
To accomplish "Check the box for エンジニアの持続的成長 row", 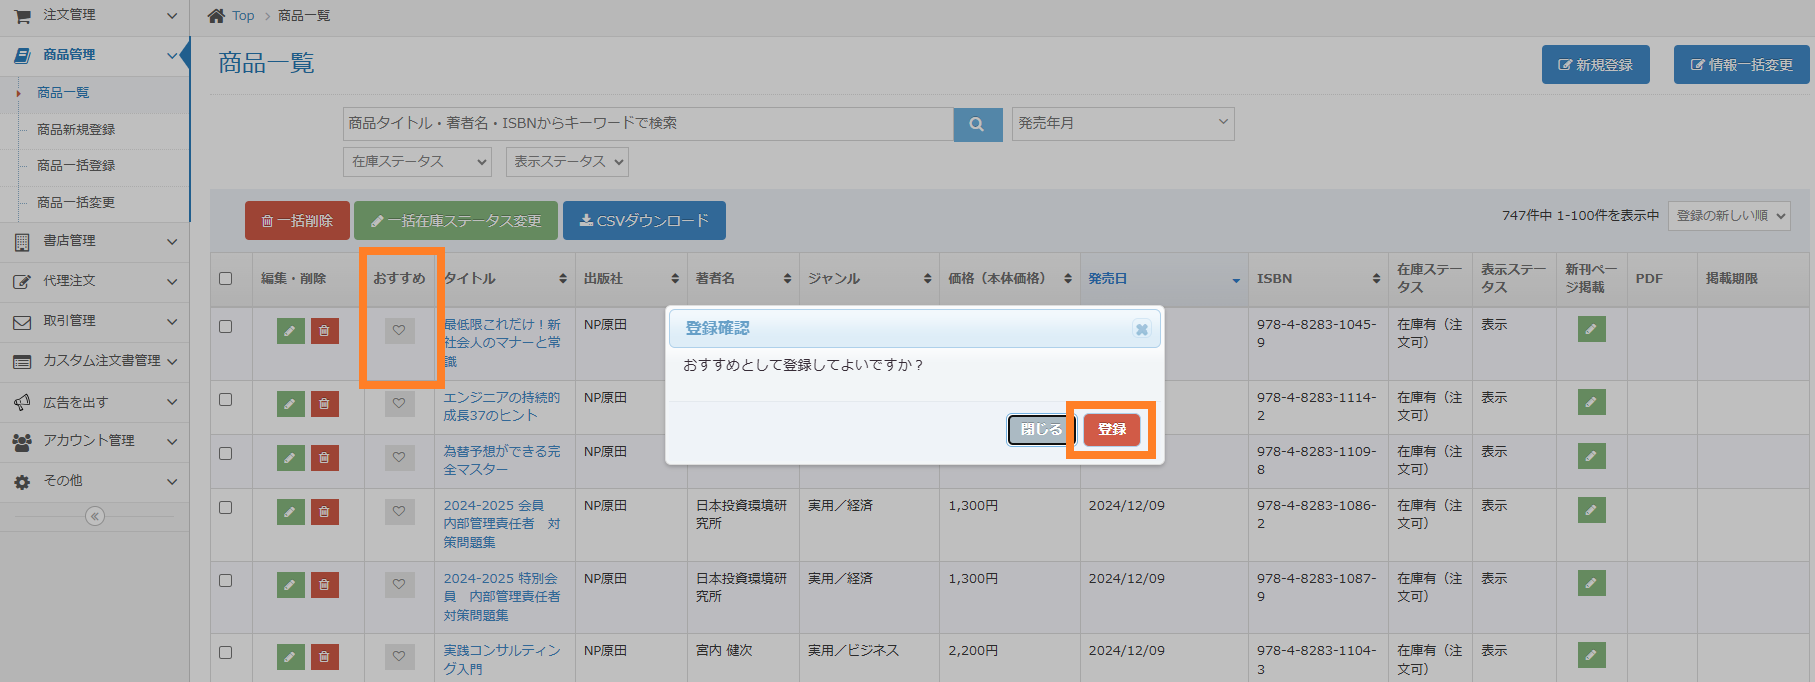I will click(225, 399).
